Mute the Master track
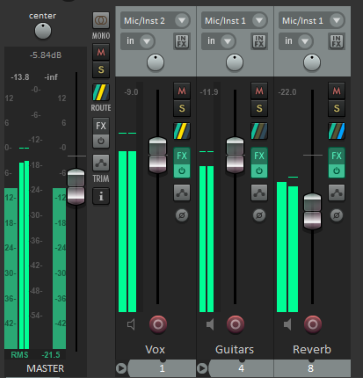363x378 pixels. 101,52
